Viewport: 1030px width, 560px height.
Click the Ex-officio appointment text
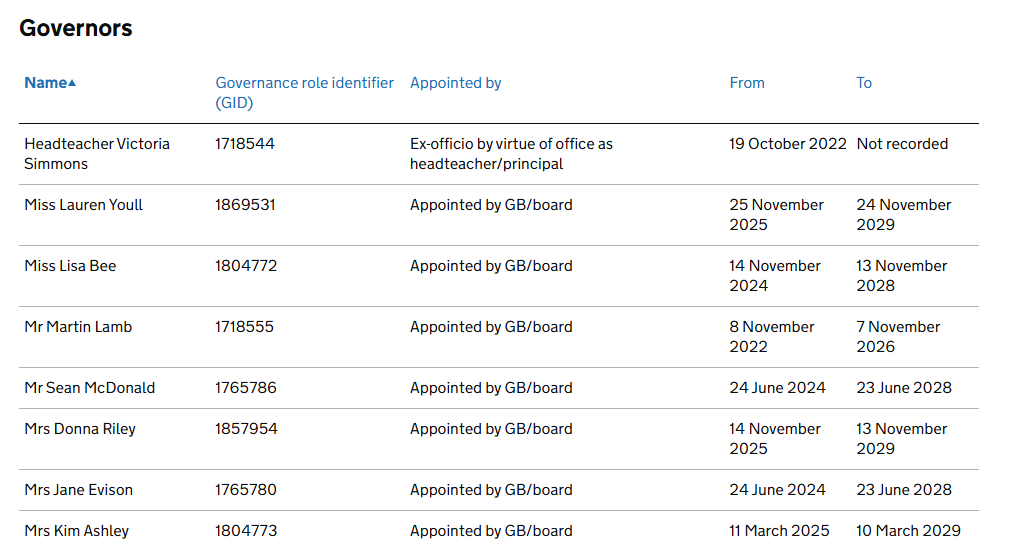click(x=511, y=154)
